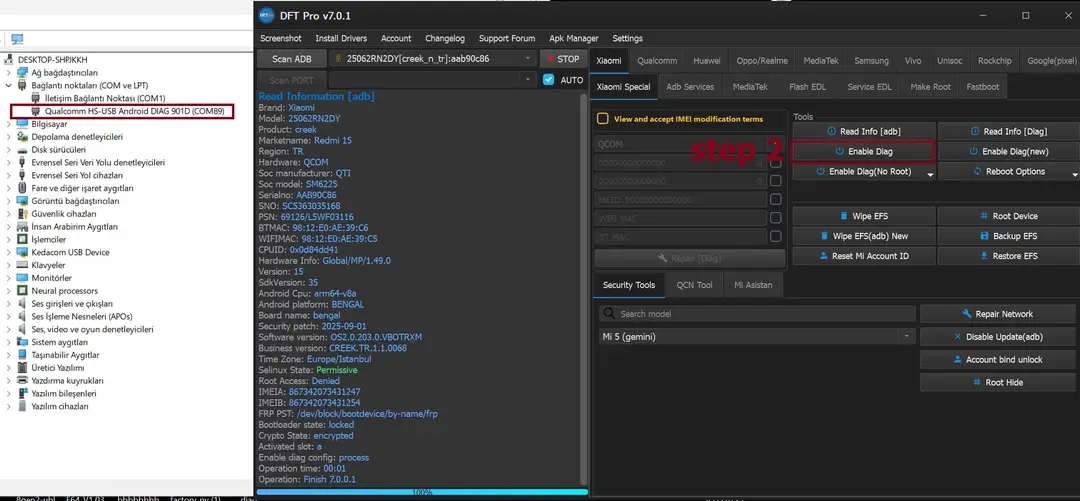Collapse Bağlantı noktaları (COM ve LPT) node

pos(8,86)
